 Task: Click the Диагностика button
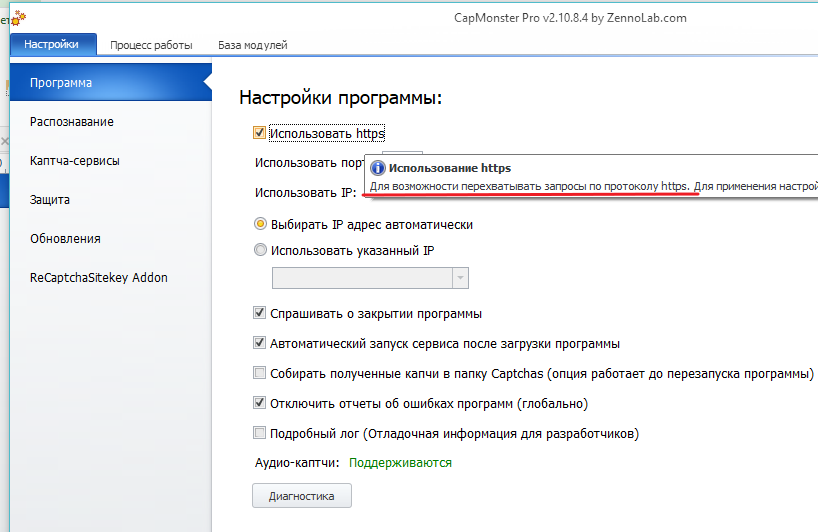point(302,495)
